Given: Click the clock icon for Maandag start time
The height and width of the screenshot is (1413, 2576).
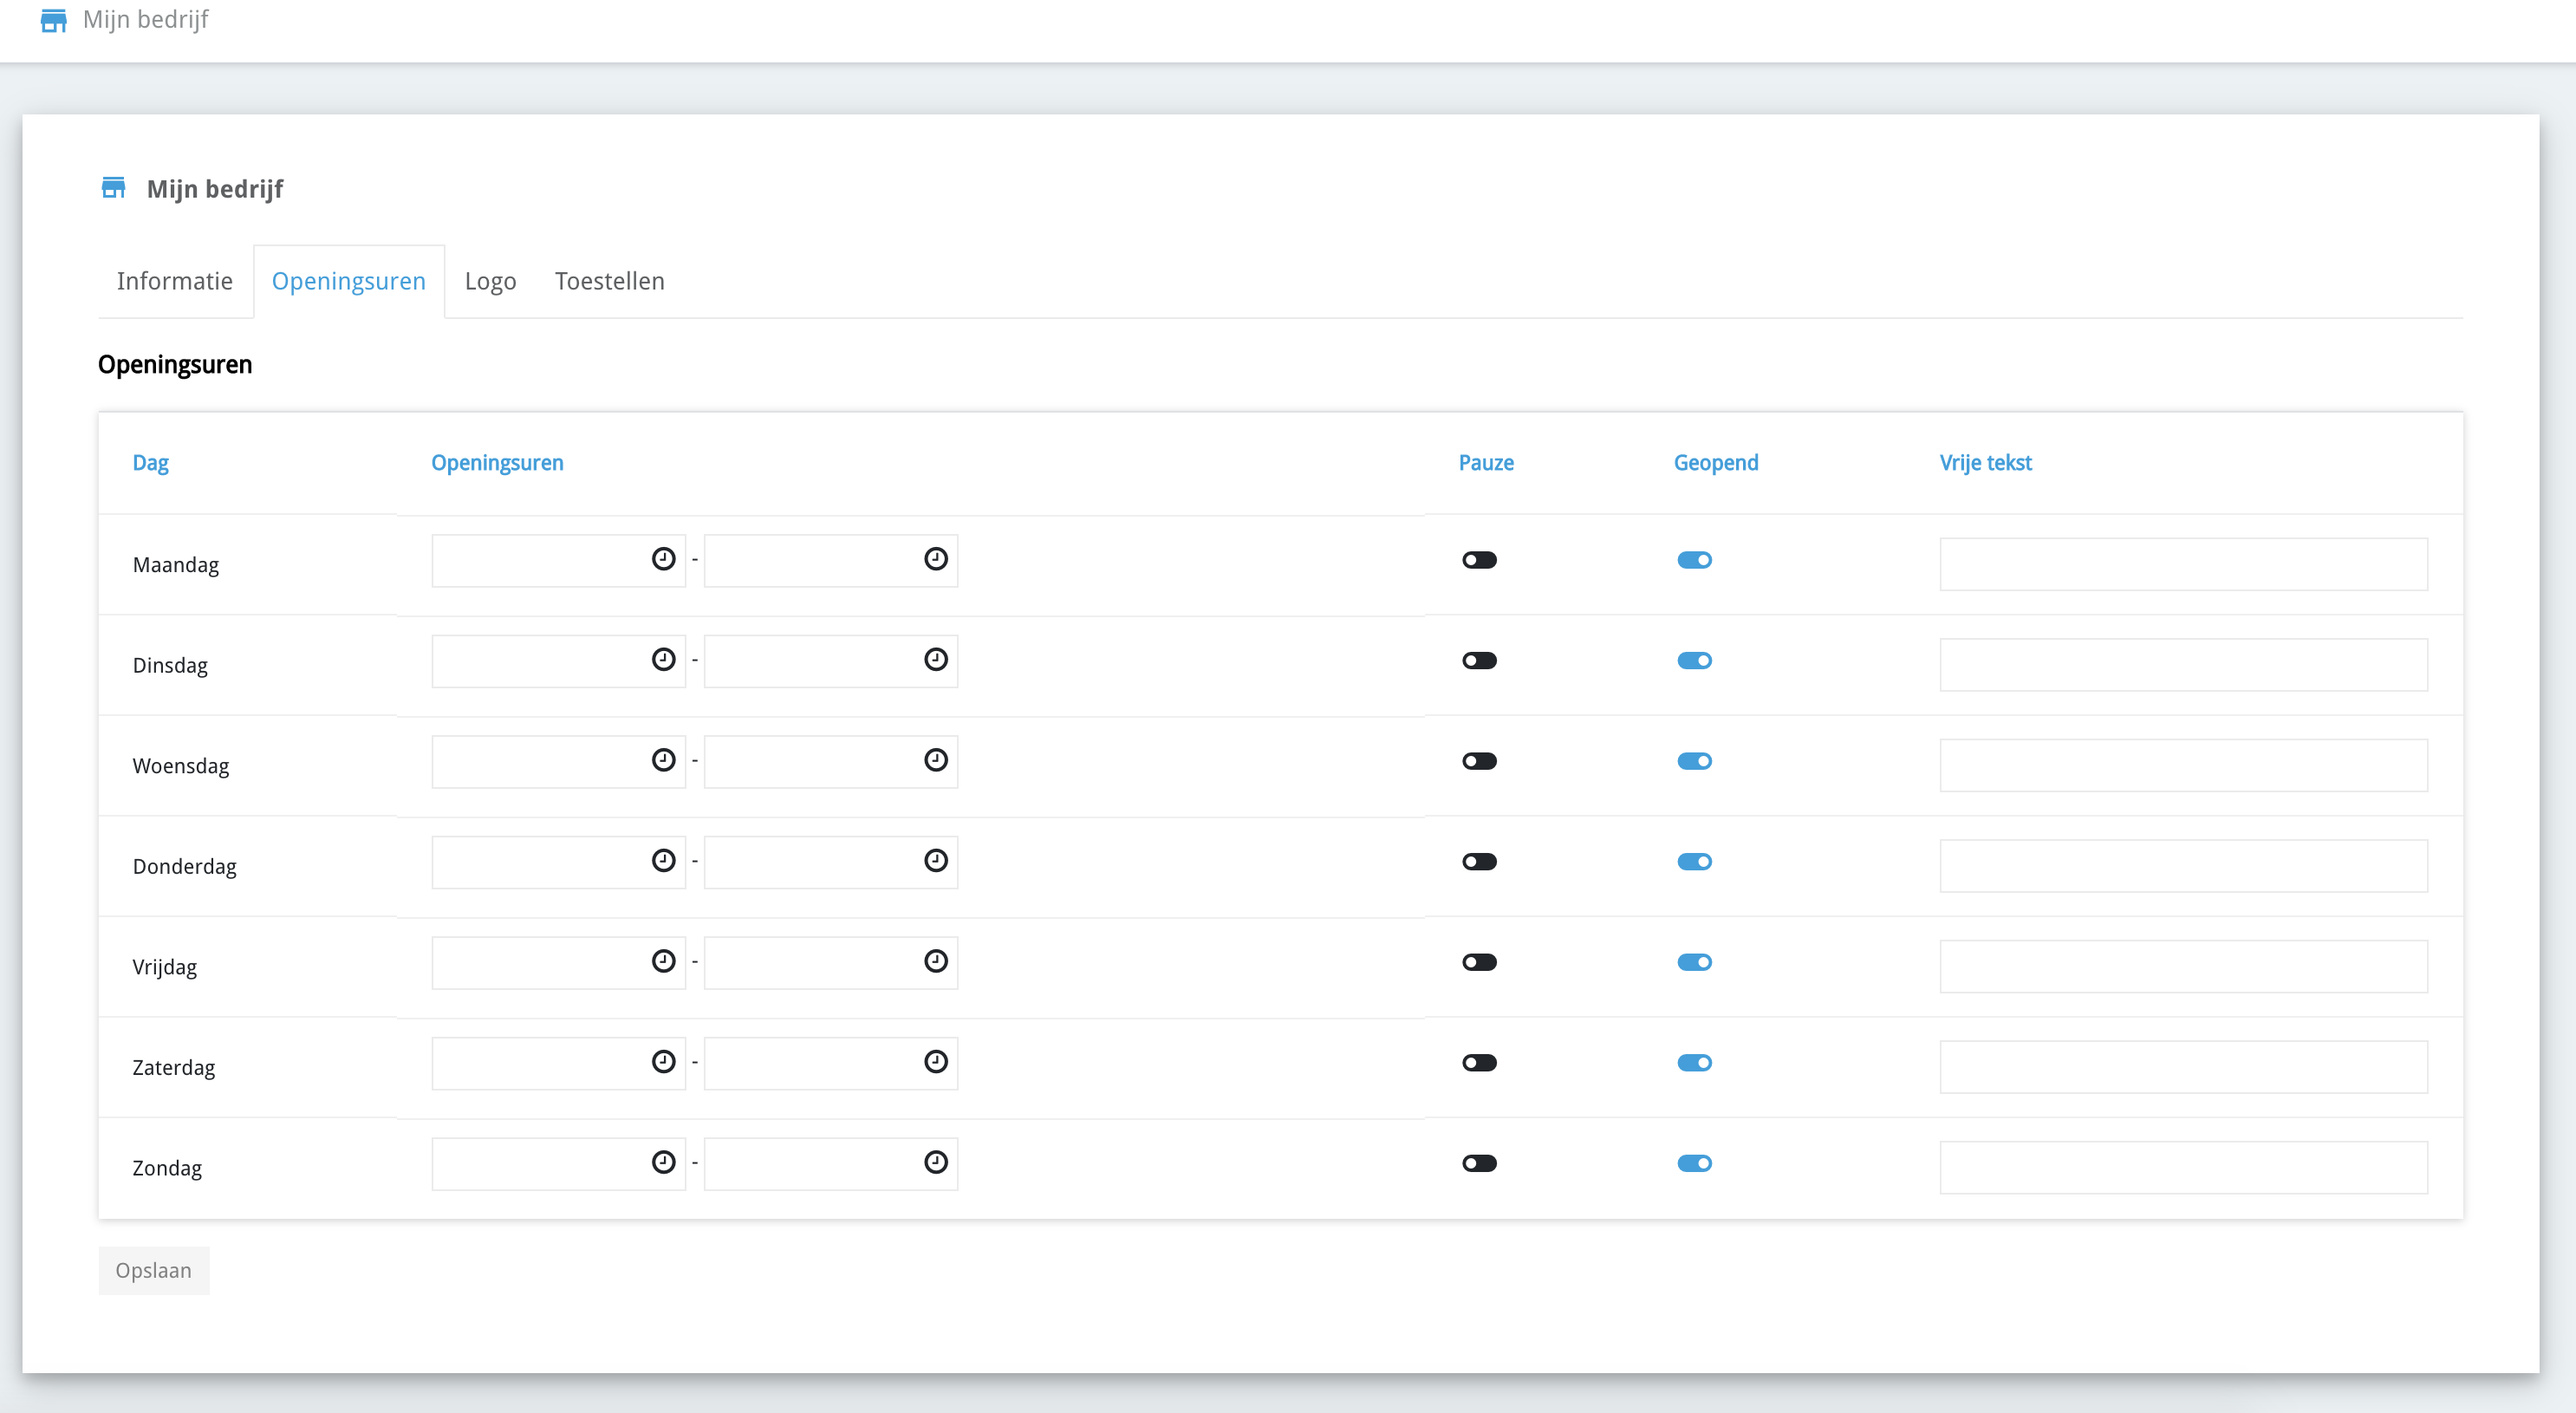Looking at the screenshot, I should tap(663, 559).
